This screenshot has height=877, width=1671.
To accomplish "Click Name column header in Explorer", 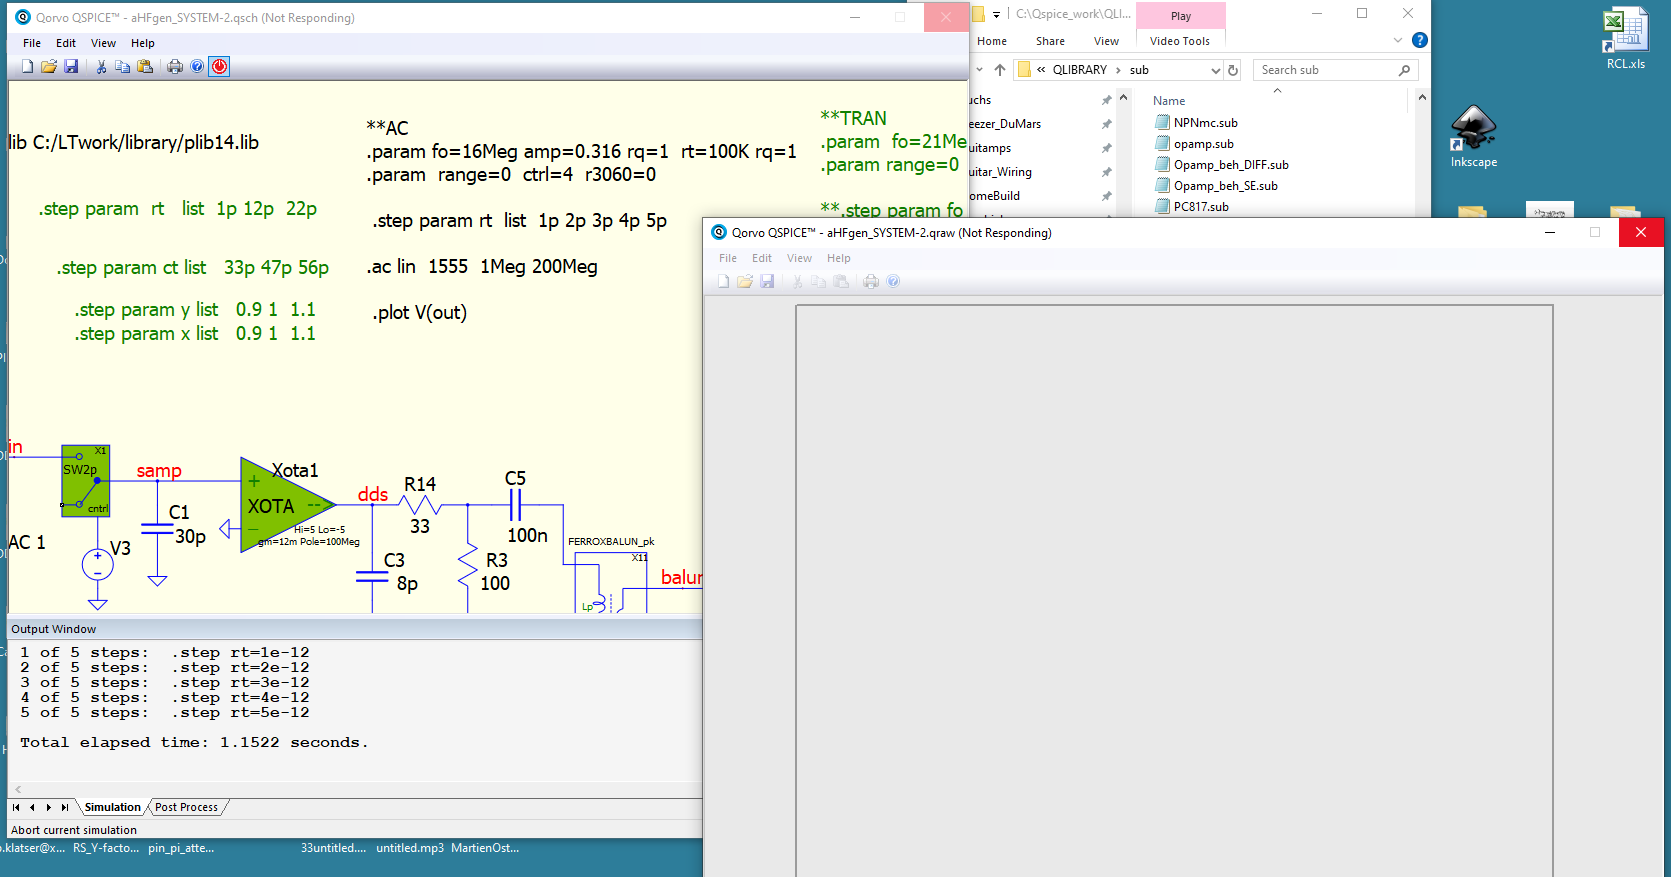I will point(1169,101).
